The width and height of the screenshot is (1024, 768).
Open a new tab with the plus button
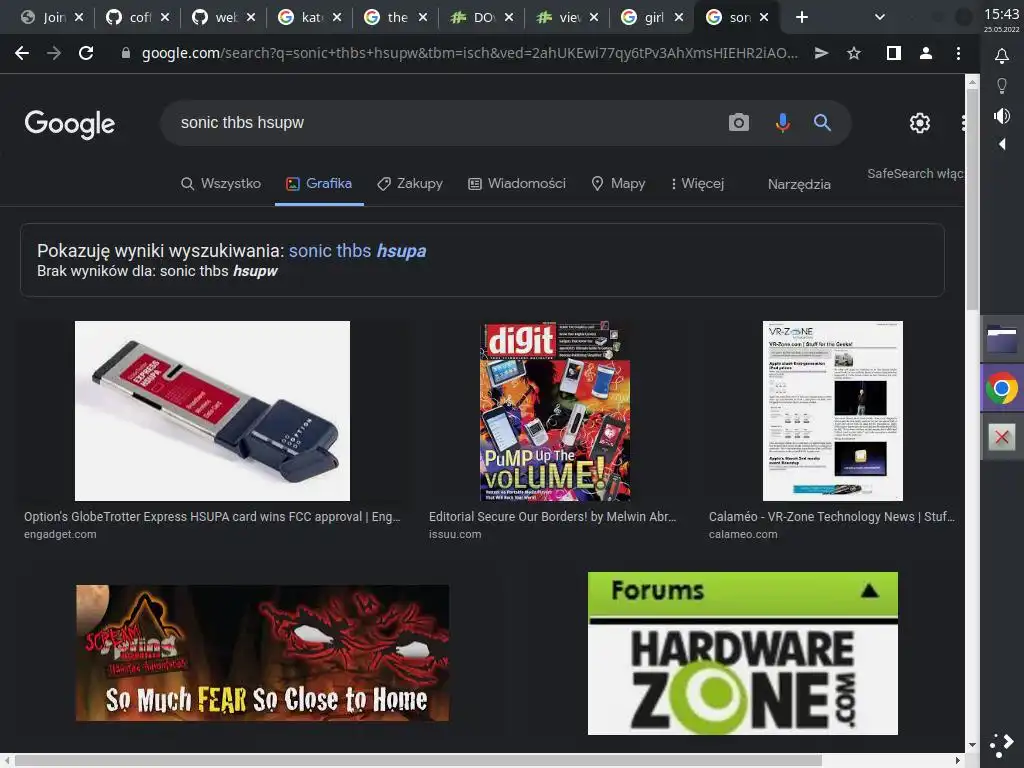coord(802,18)
